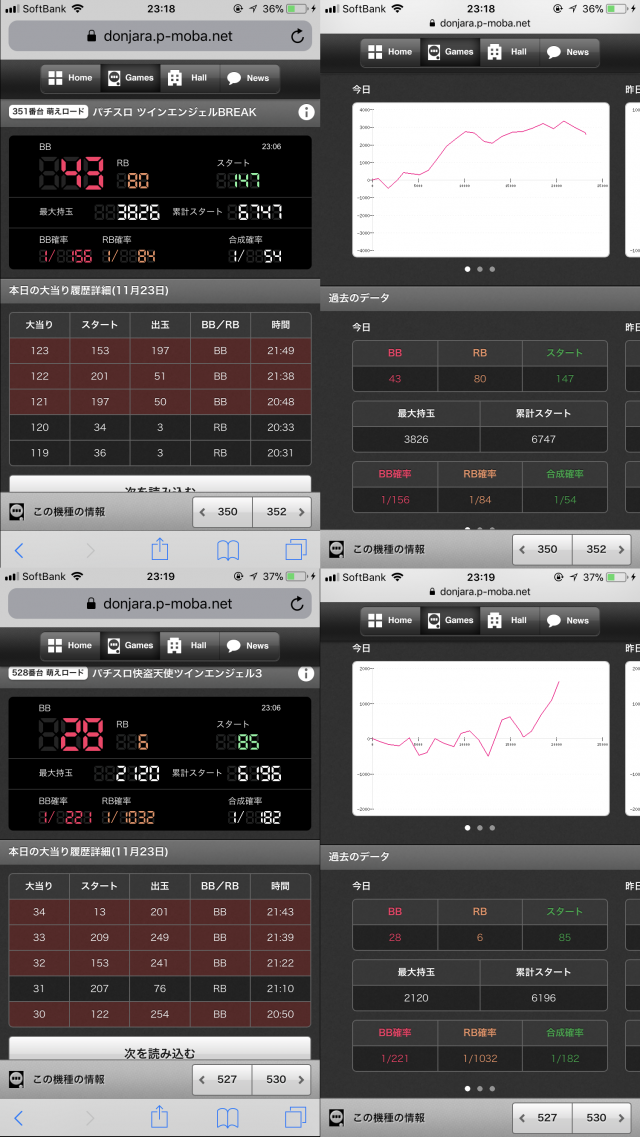Open Safari bookmarks icon under the 528番台 history table
This screenshot has width=640, height=1137.
[x=228, y=1117]
